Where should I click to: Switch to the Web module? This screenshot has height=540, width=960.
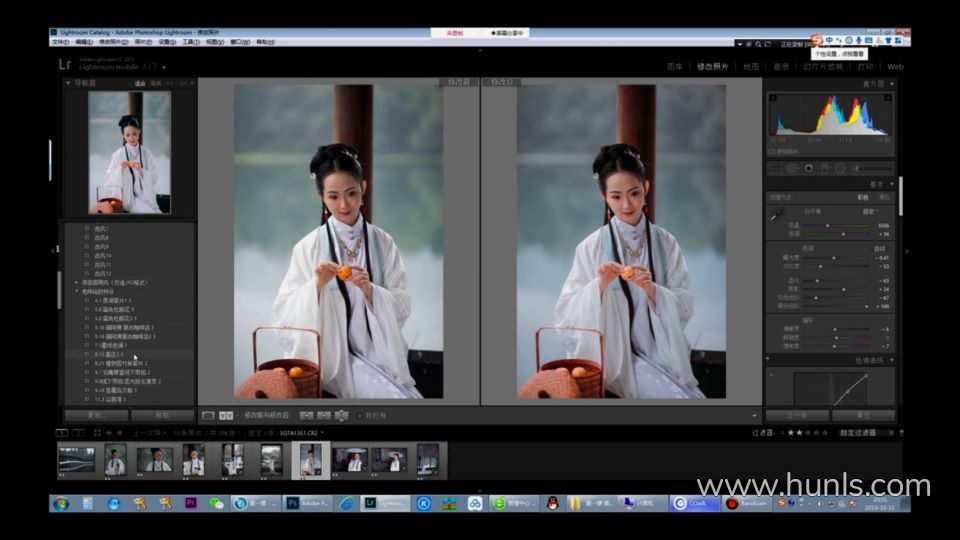click(895, 67)
